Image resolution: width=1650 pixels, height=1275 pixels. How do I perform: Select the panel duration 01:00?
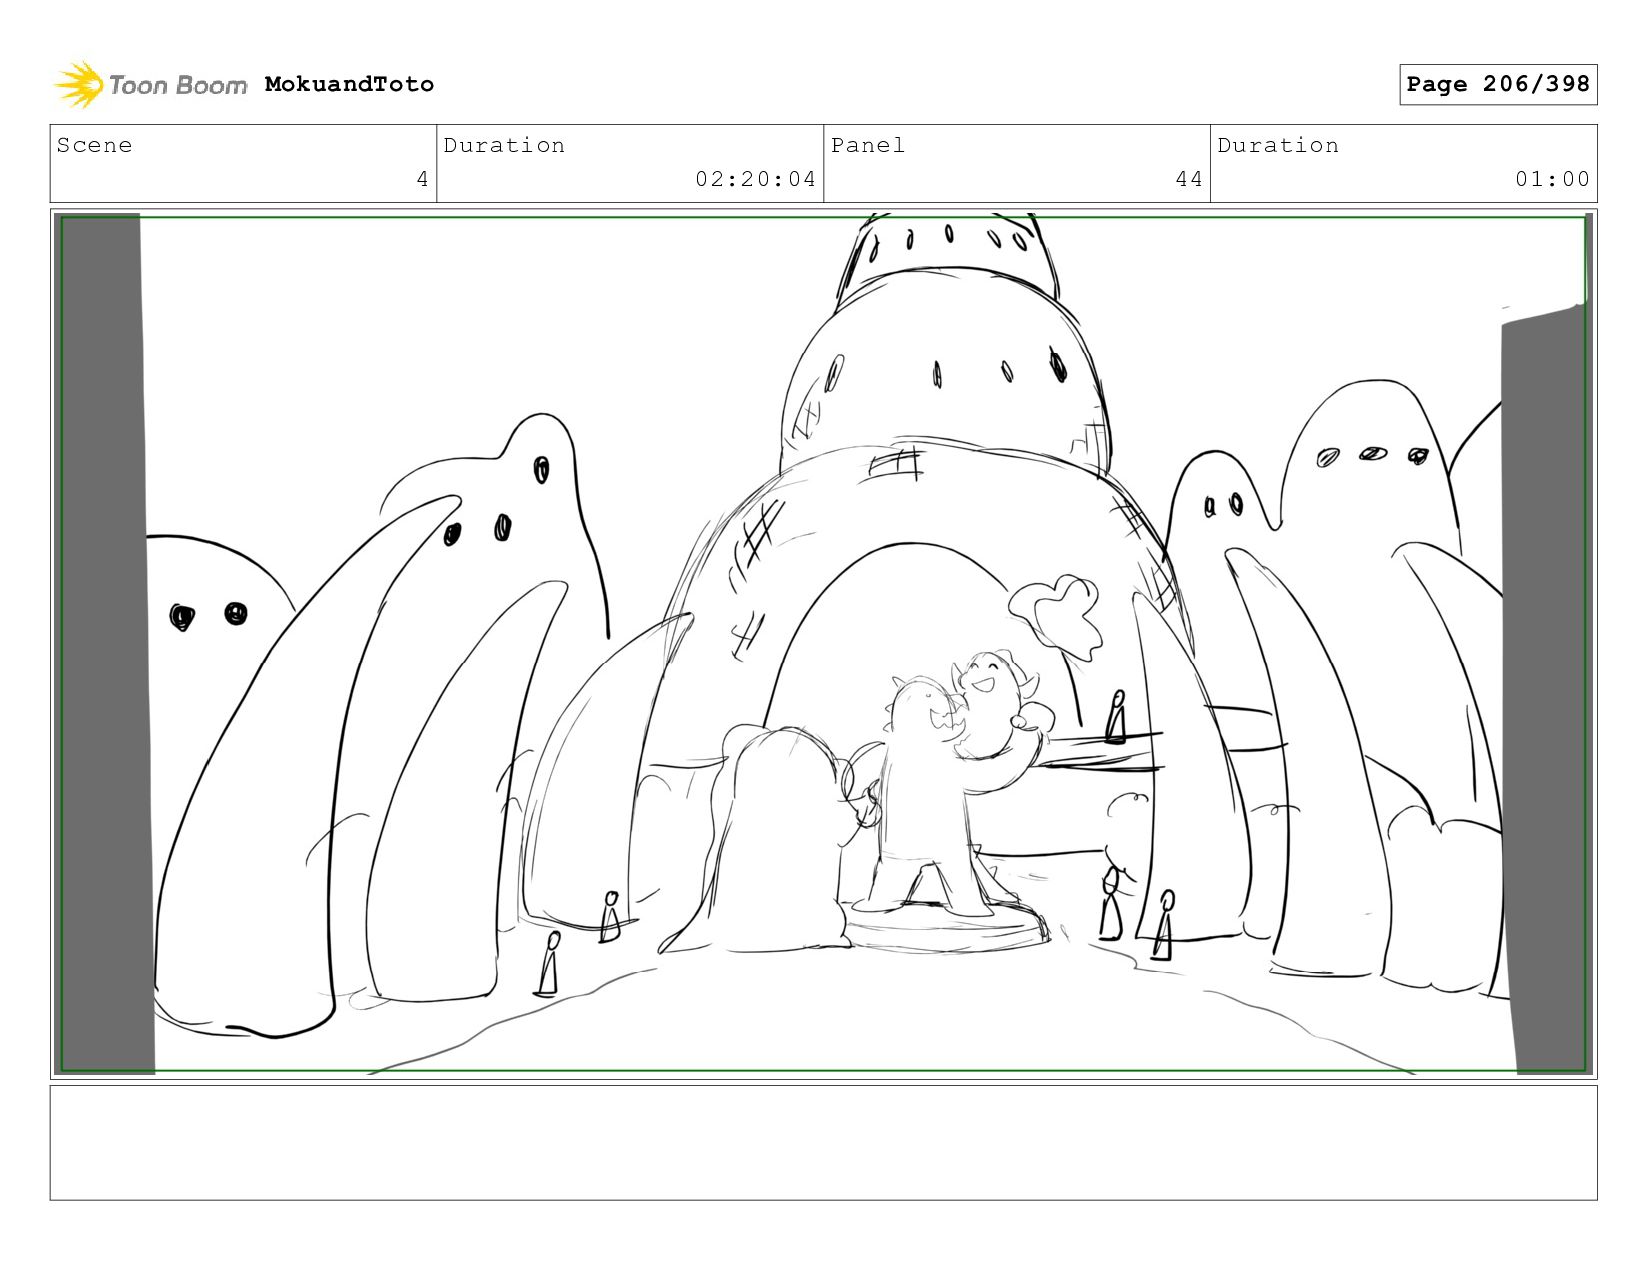pyautogui.click(x=1552, y=179)
